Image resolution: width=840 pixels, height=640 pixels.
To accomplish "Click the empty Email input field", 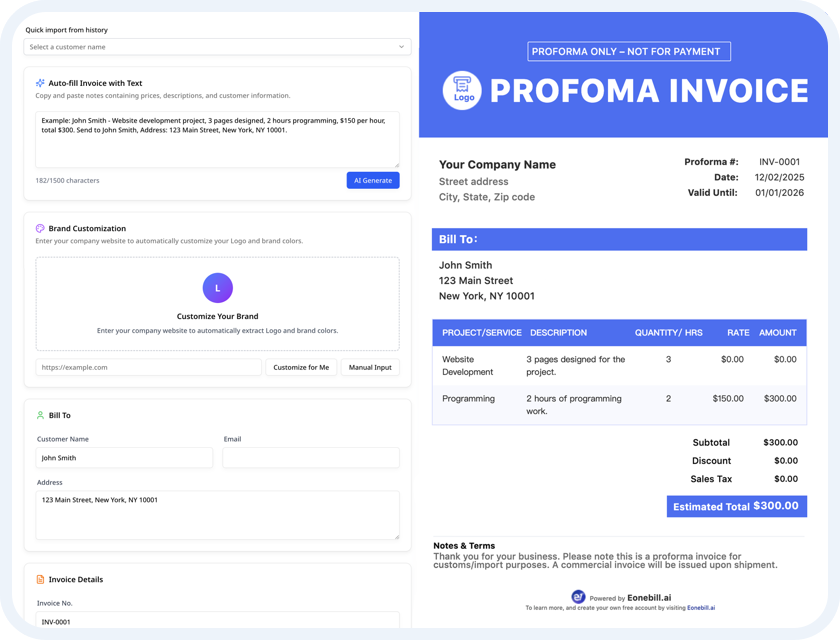I will (x=310, y=458).
